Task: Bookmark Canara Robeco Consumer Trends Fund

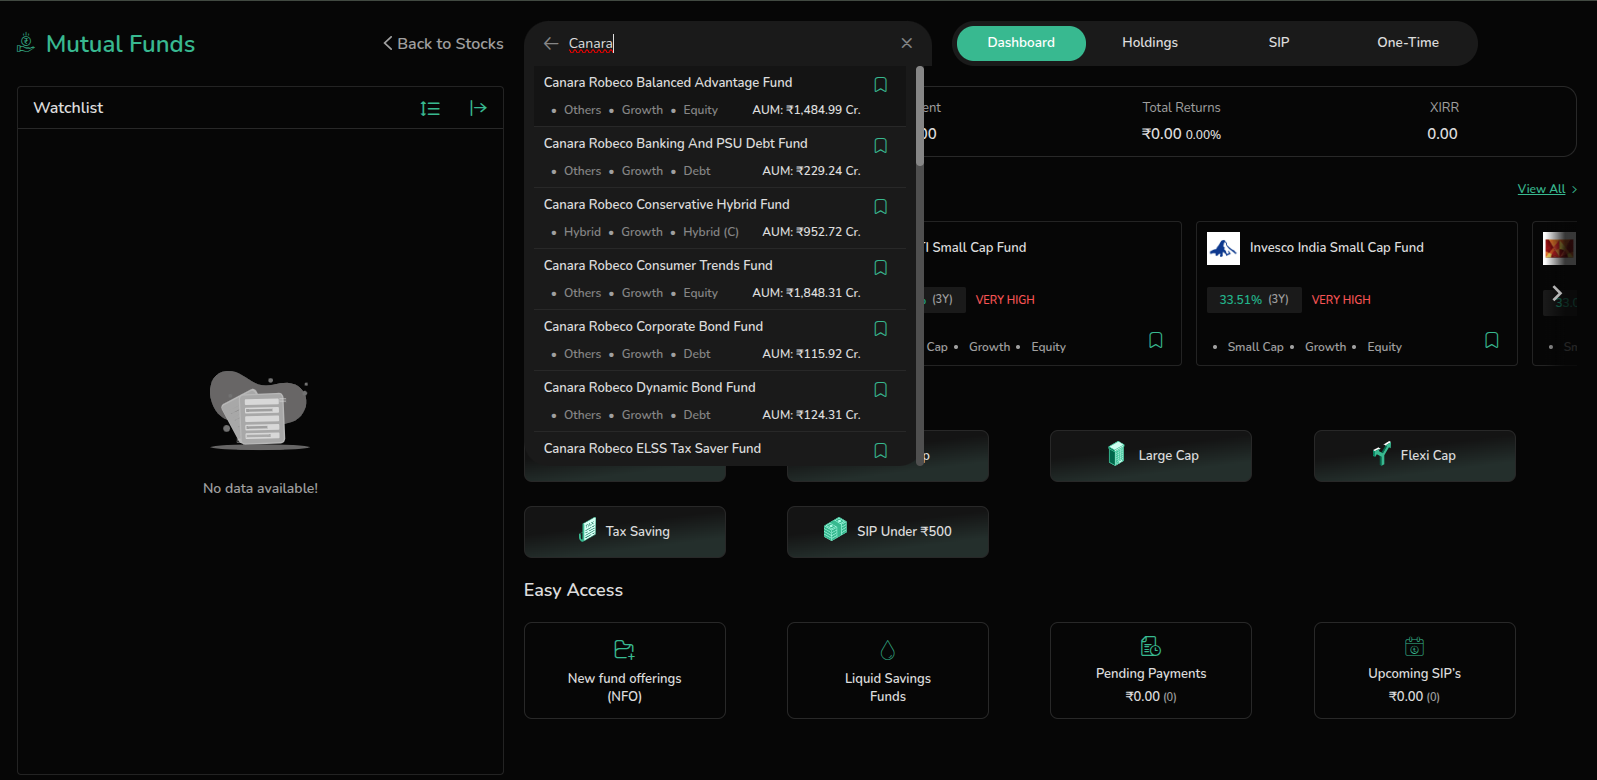Action: click(x=881, y=268)
